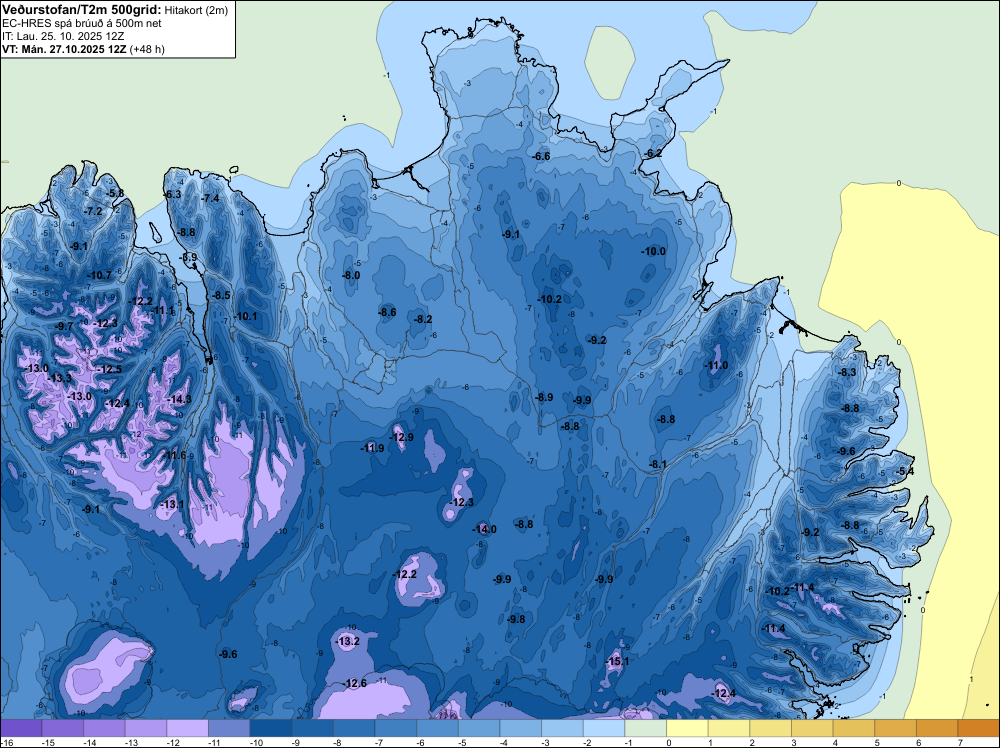Click the -10.0 temperature label
Image resolution: width=1000 pixels, height=748 pixels.
[654, 251]
